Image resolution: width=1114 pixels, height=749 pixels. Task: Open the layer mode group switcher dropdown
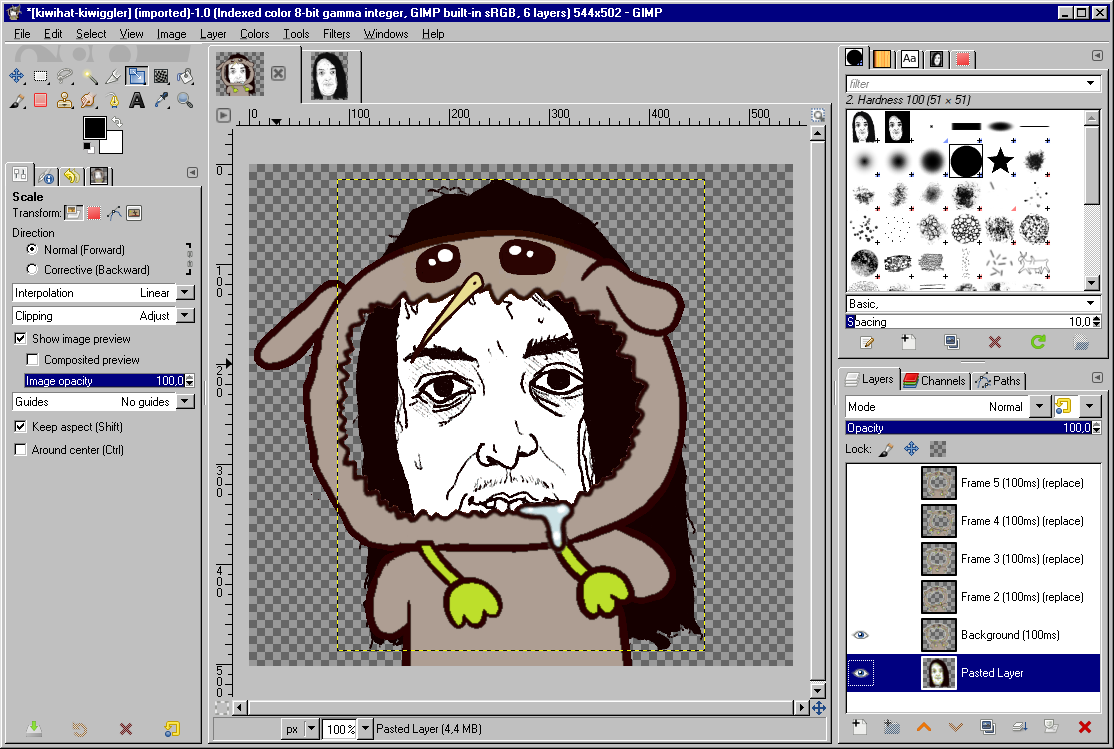(1089, 406)
